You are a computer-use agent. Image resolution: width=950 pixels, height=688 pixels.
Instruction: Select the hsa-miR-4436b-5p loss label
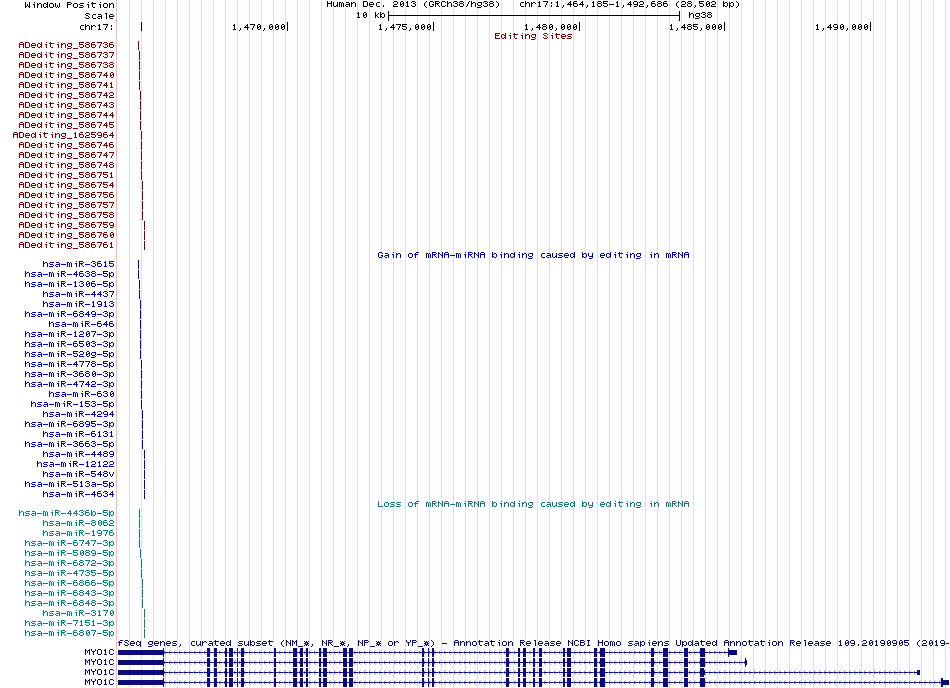pos(66,513)
